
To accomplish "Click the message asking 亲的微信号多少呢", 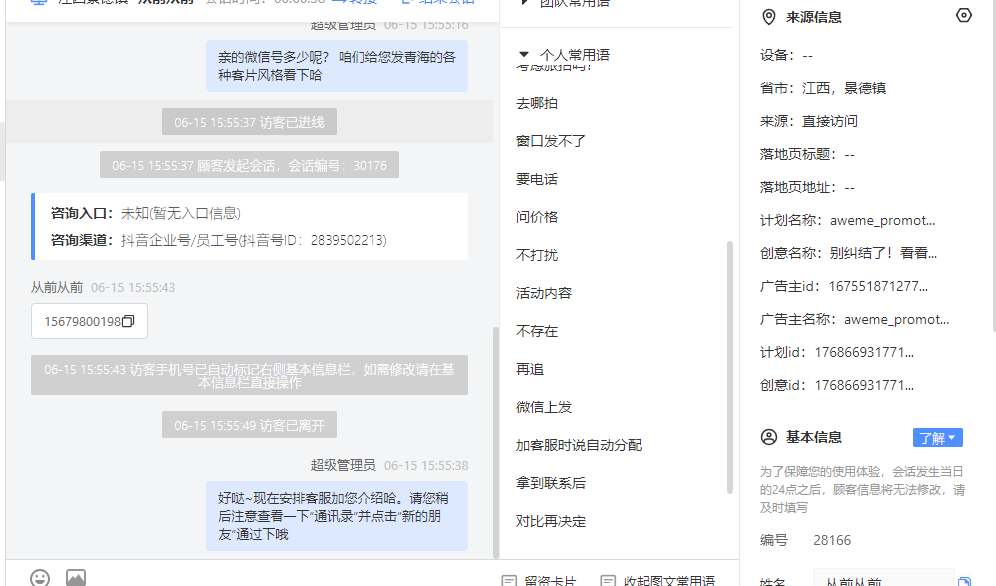I will (337, 66).
